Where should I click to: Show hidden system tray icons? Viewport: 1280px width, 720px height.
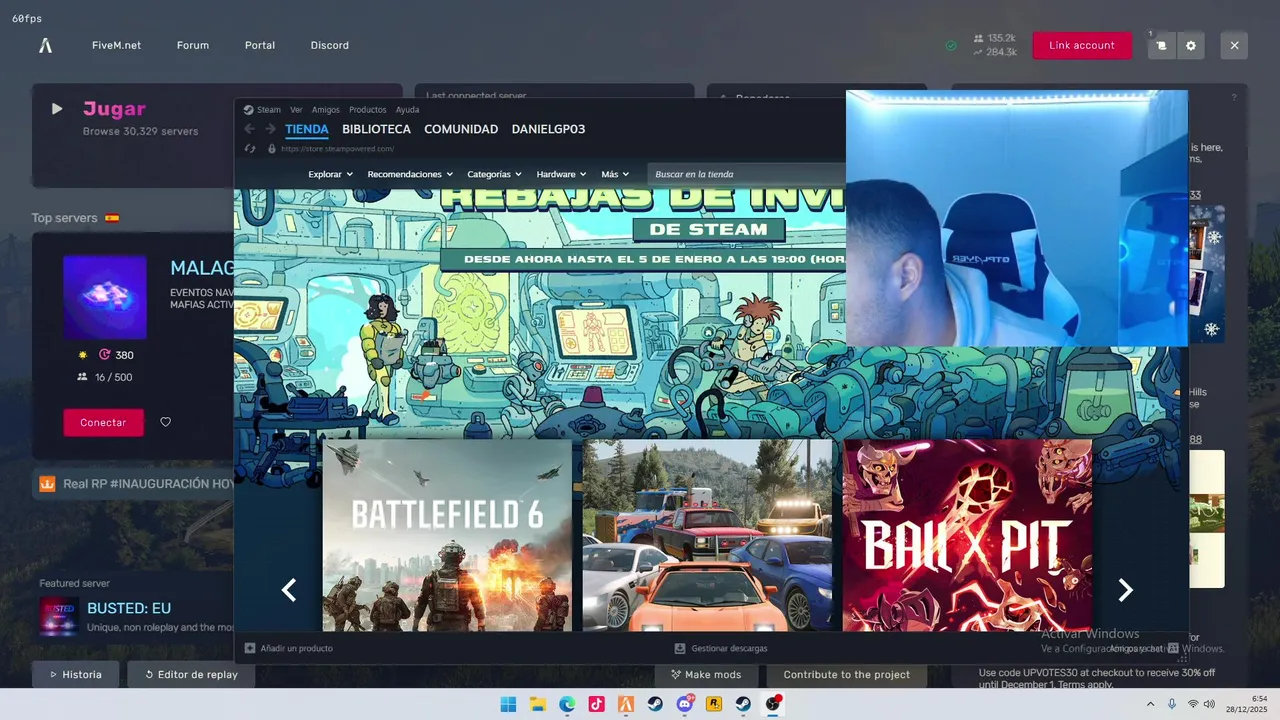1150,704
